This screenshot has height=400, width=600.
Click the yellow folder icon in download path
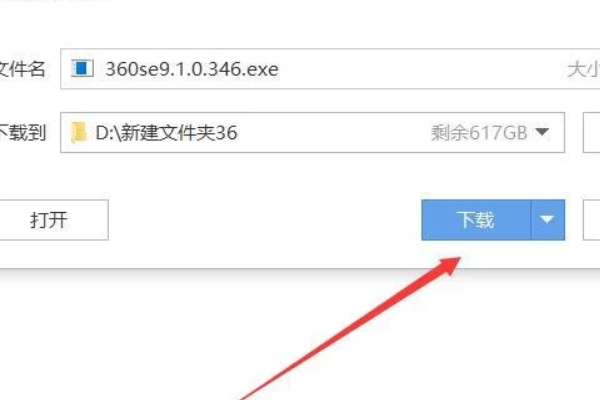(79, 132)
